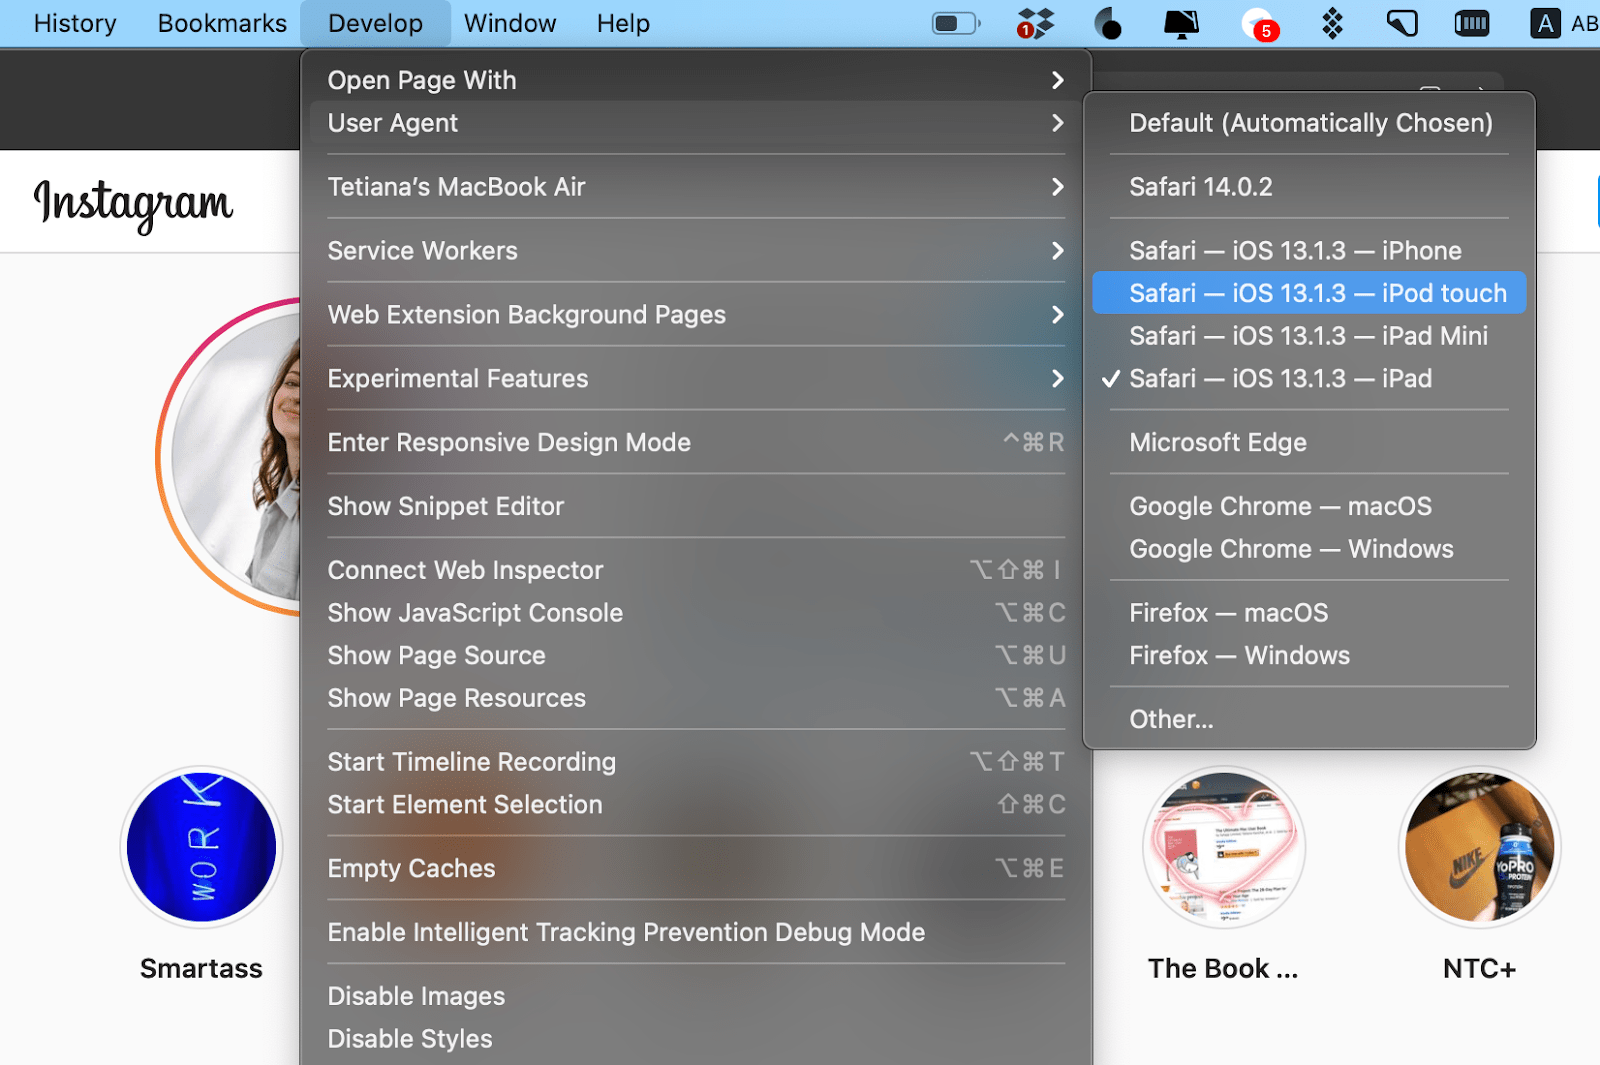Choose Start Element Selection

coord(696,805)
